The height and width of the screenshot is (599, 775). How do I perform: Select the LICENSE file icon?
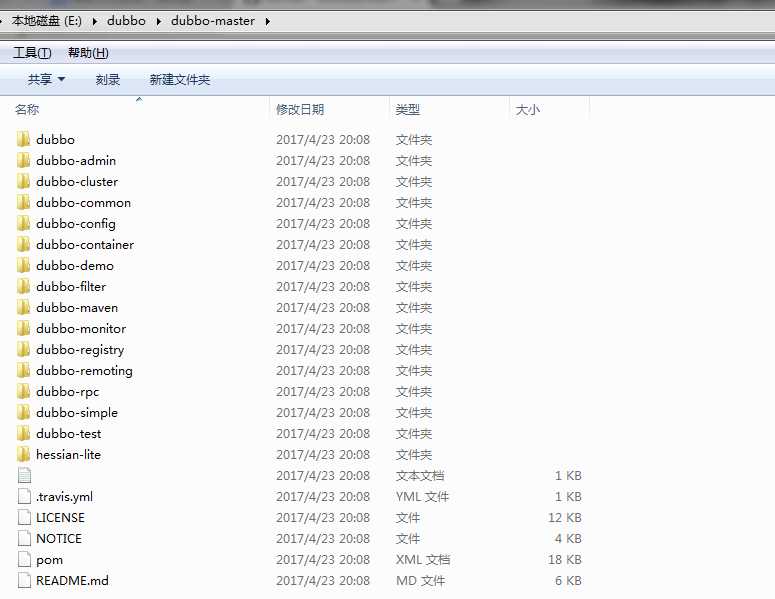coord(24,517)
